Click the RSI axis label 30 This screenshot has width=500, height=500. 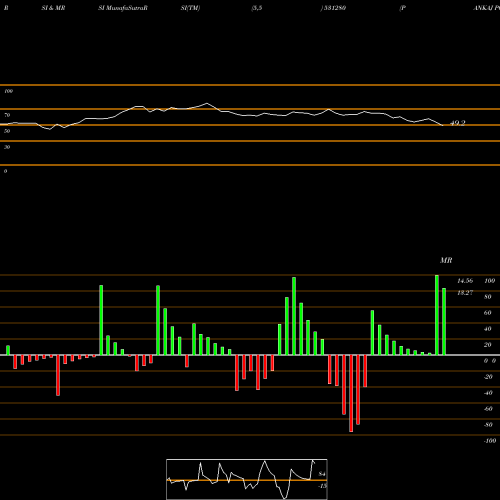pyautogui.click(x=7, y=147)
